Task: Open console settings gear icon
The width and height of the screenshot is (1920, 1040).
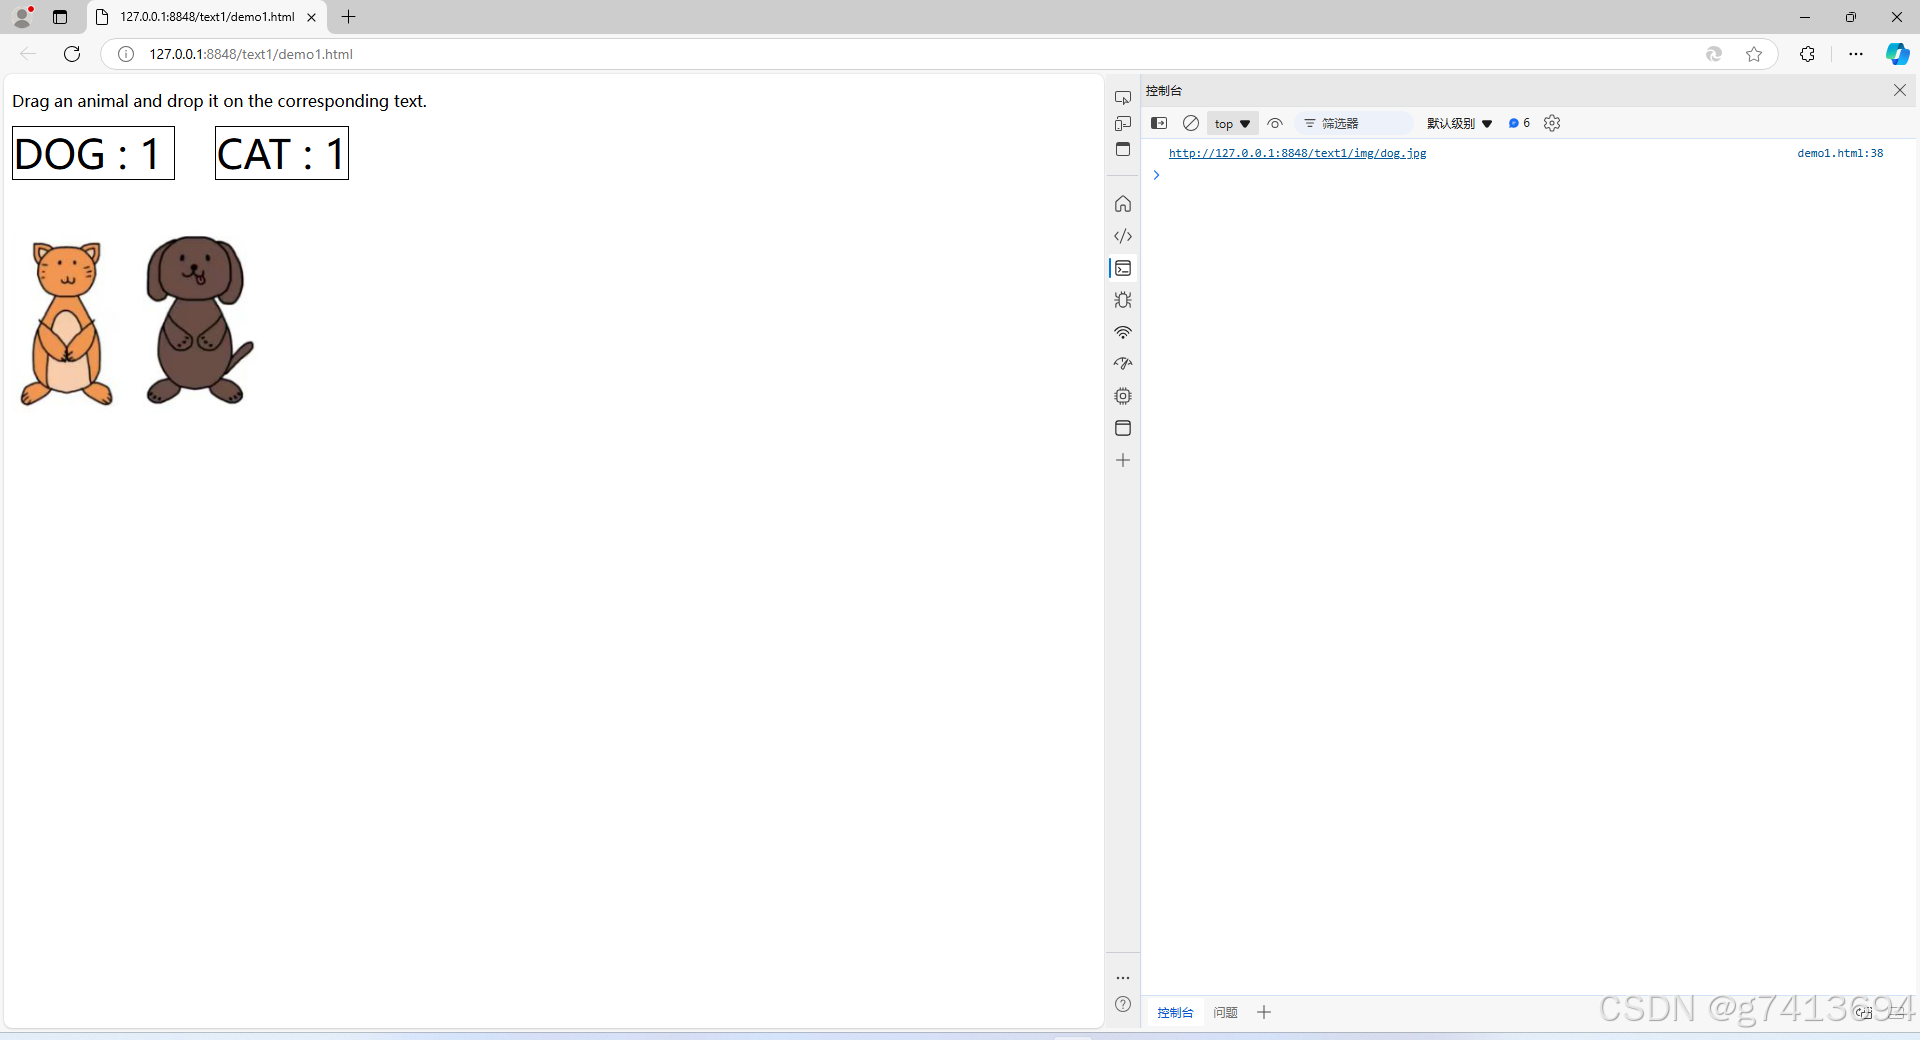Action: coord(1552,123)
